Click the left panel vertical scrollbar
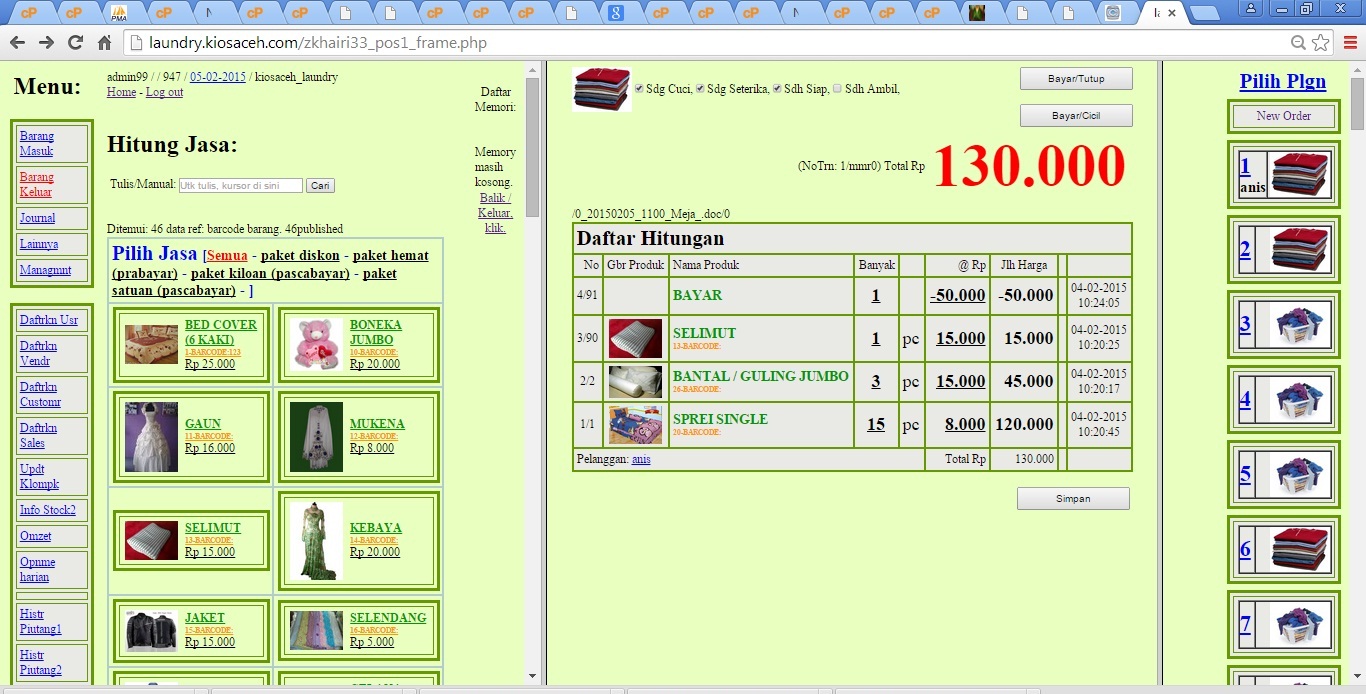1366x694 pixels. tap(532, 380)
